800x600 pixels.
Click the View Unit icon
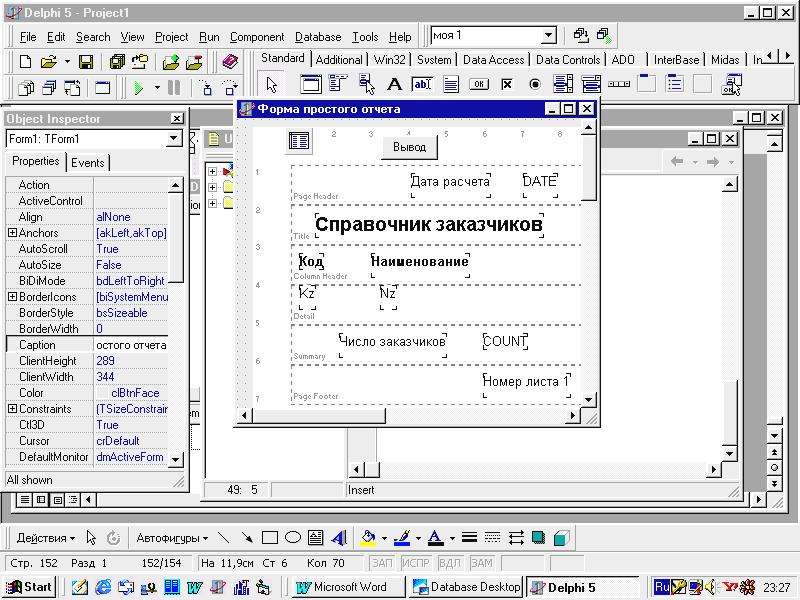pos(26,88)
